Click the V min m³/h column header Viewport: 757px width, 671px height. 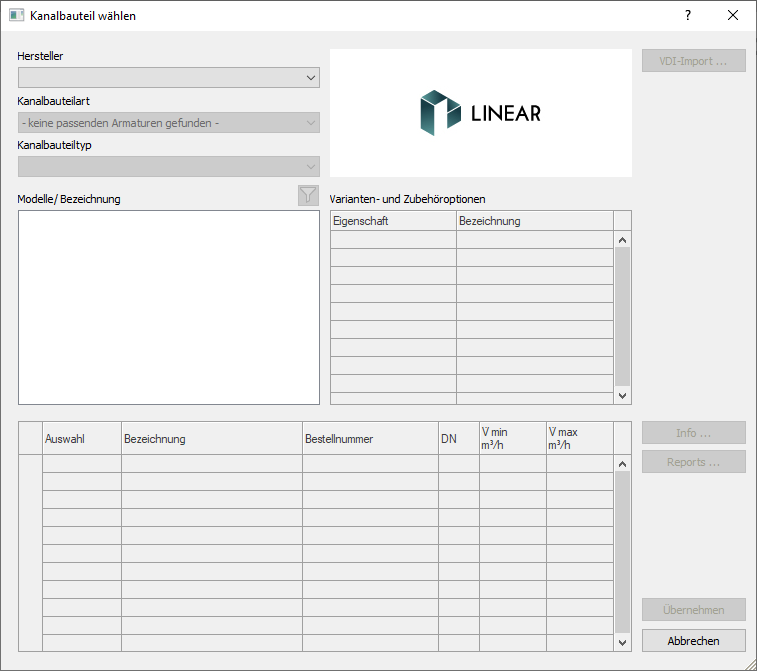coord(513,439)
